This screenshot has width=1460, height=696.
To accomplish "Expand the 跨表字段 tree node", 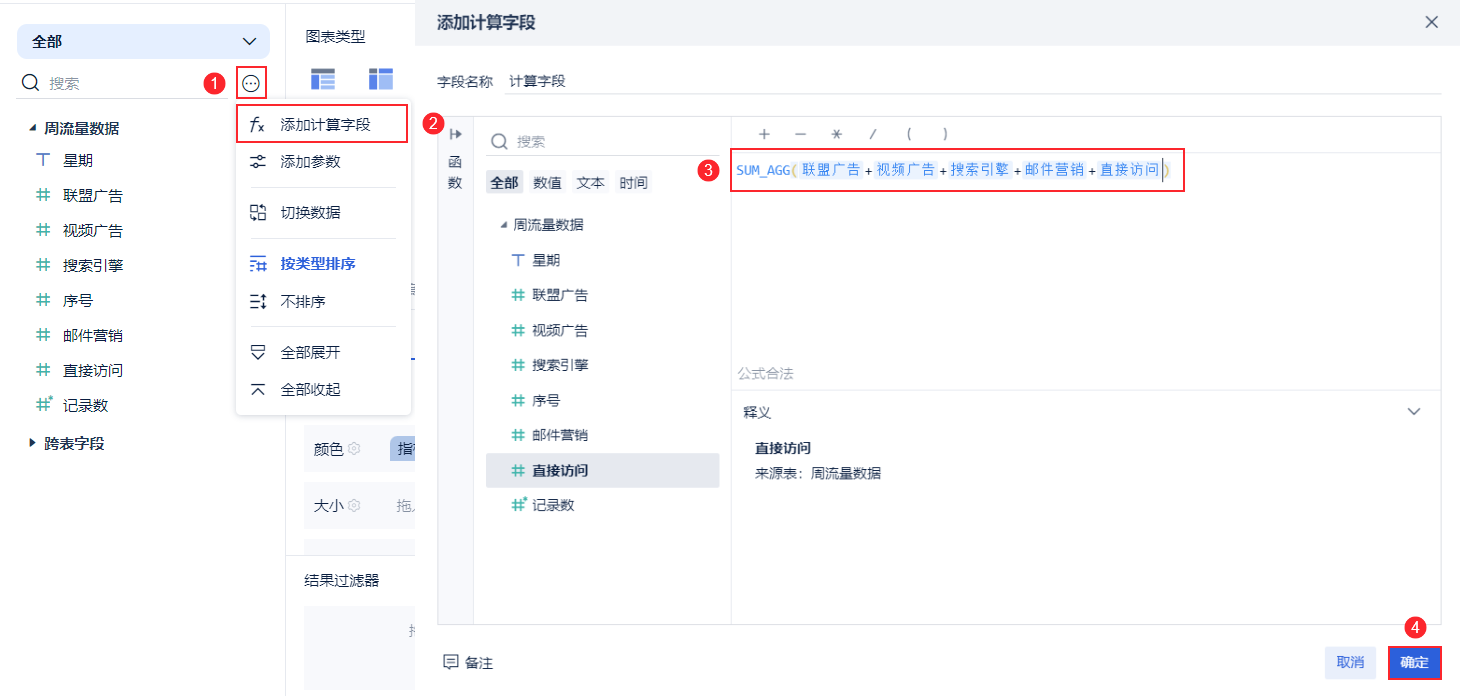I will (33, 443).
